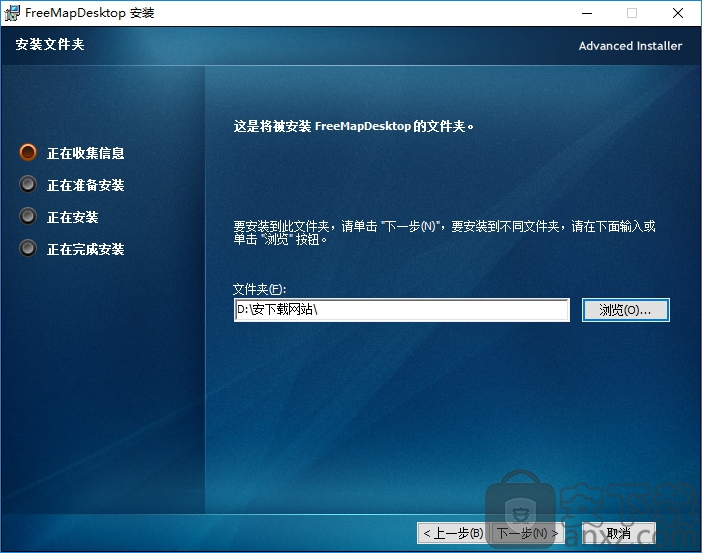Image resolution: width=702 pixels, height=553 pixels.
Task: Click the 正在准备安装 step text
Action: (x=86, y=185)
